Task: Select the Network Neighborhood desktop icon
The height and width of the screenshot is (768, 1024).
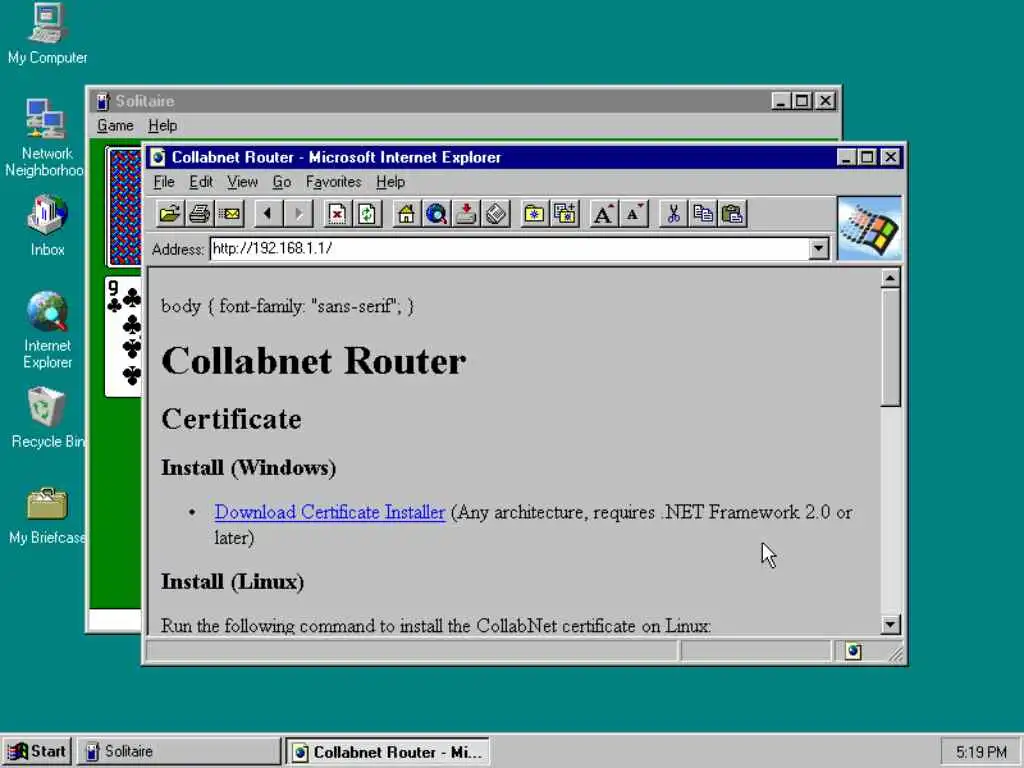Action: point(44,138)
